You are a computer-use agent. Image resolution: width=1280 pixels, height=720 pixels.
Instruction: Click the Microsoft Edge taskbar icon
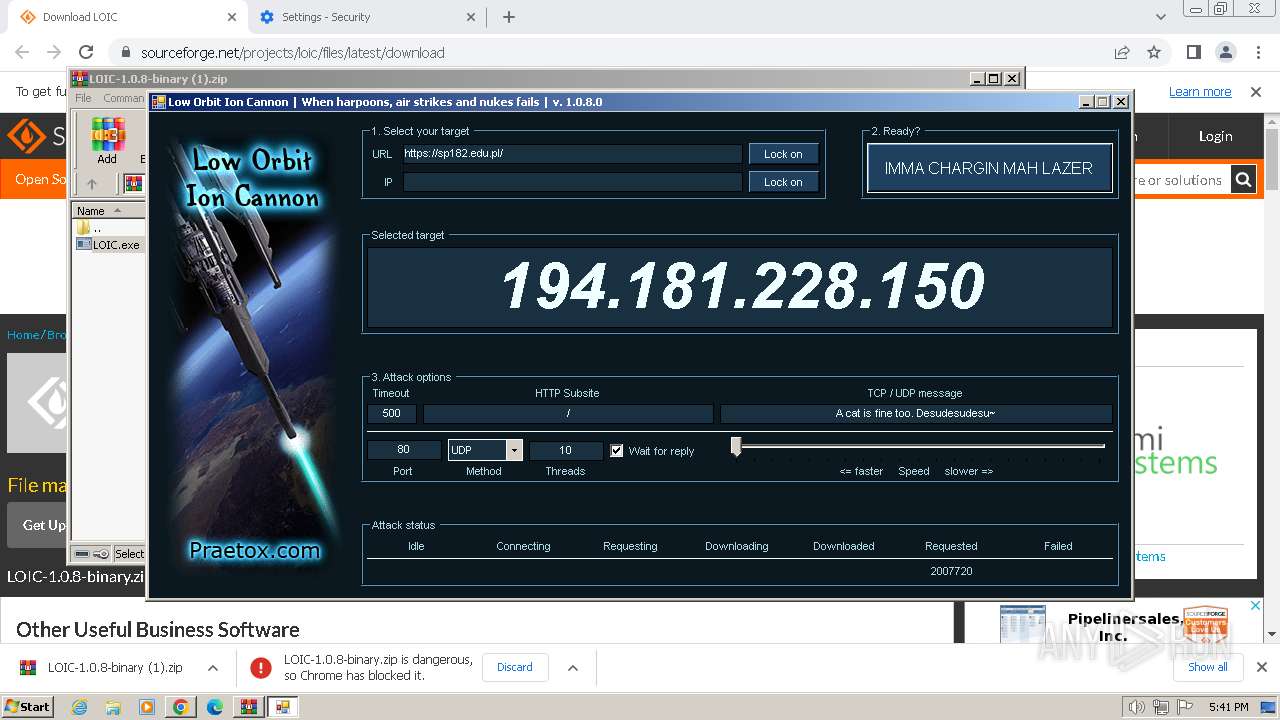pyautogui.click(x=214, y=706)
